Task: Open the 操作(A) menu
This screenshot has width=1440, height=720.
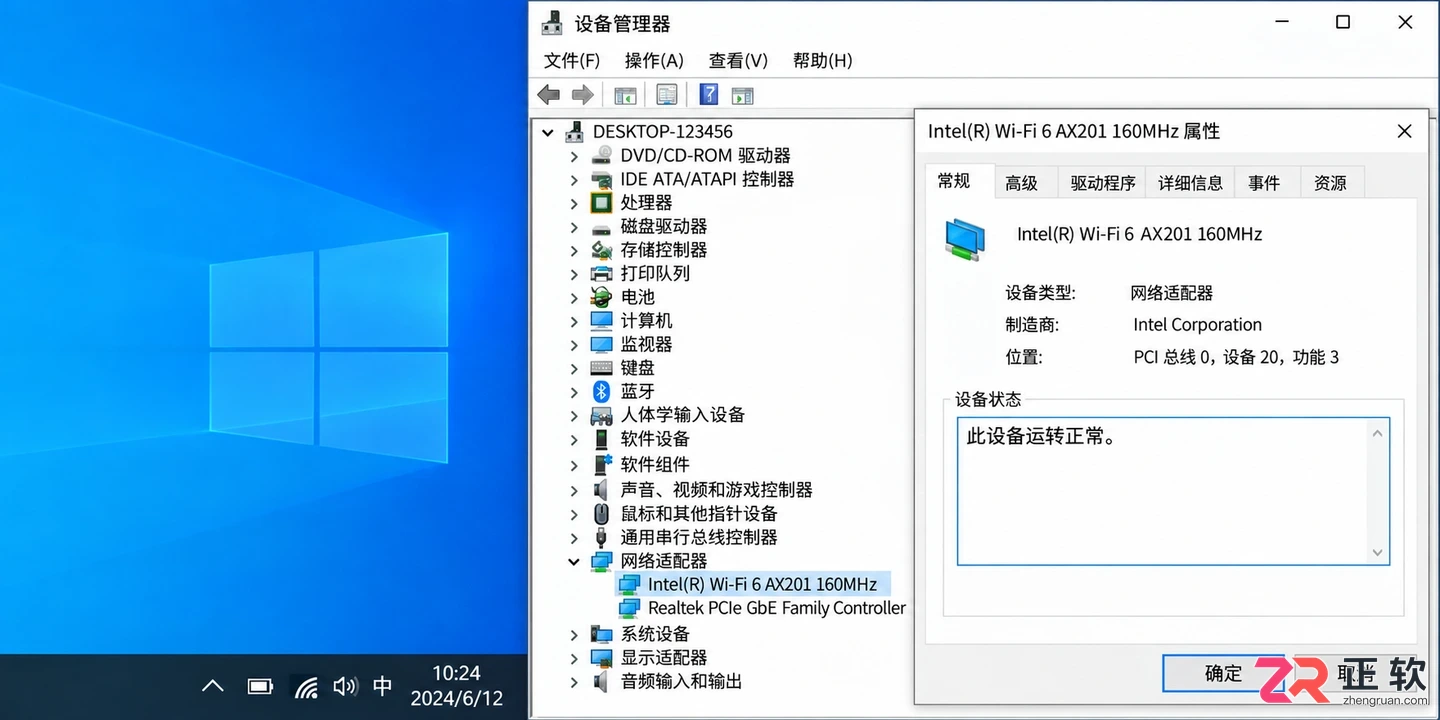Action: tap(654, 61)
